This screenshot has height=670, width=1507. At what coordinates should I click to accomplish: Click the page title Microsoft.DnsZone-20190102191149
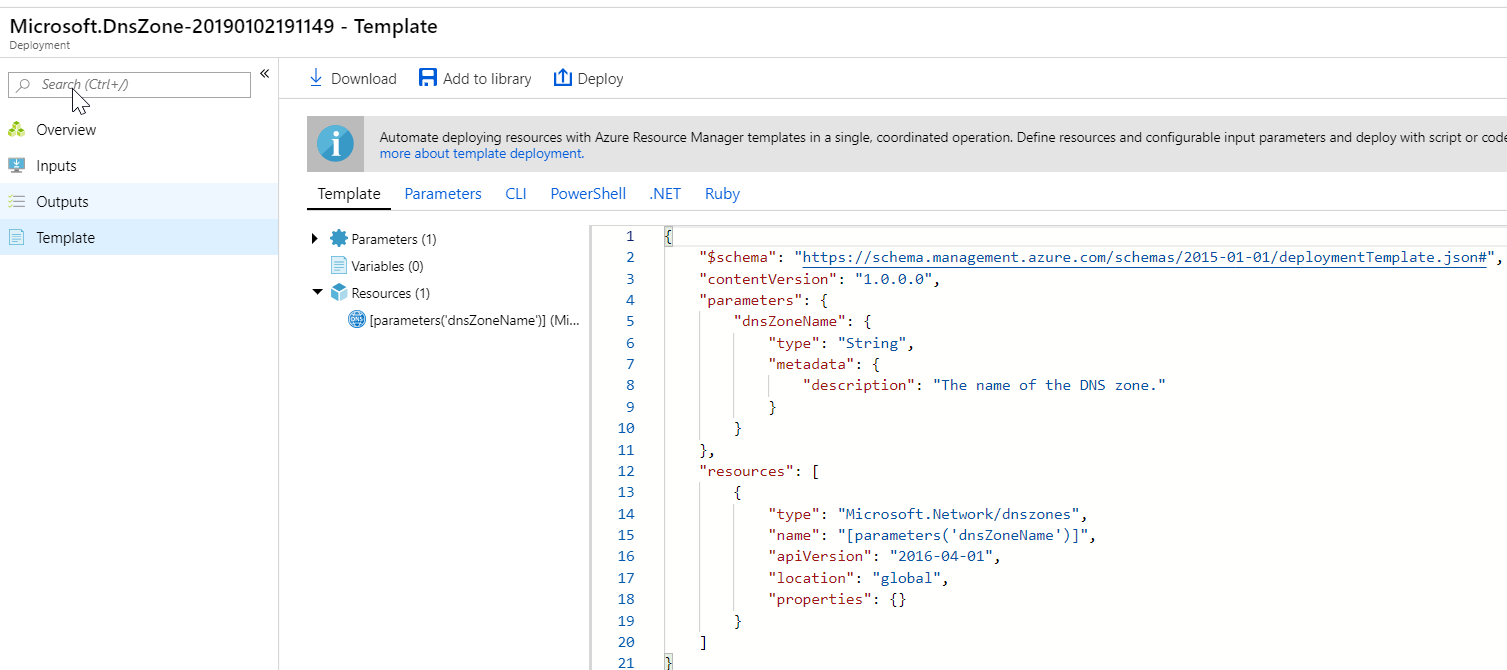coord(172,27)
